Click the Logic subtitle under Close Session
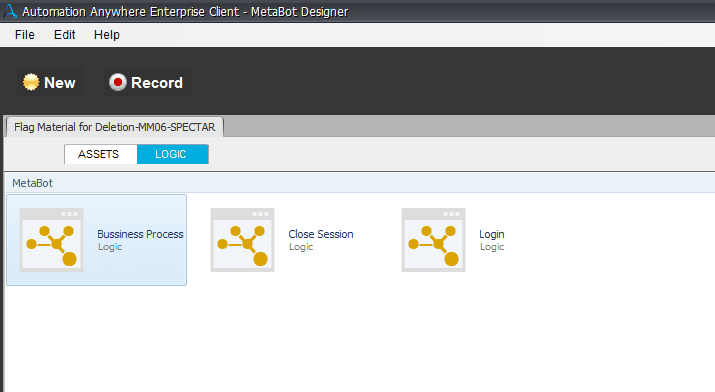The height and width of the screenshot is (392, 715). 301,247
